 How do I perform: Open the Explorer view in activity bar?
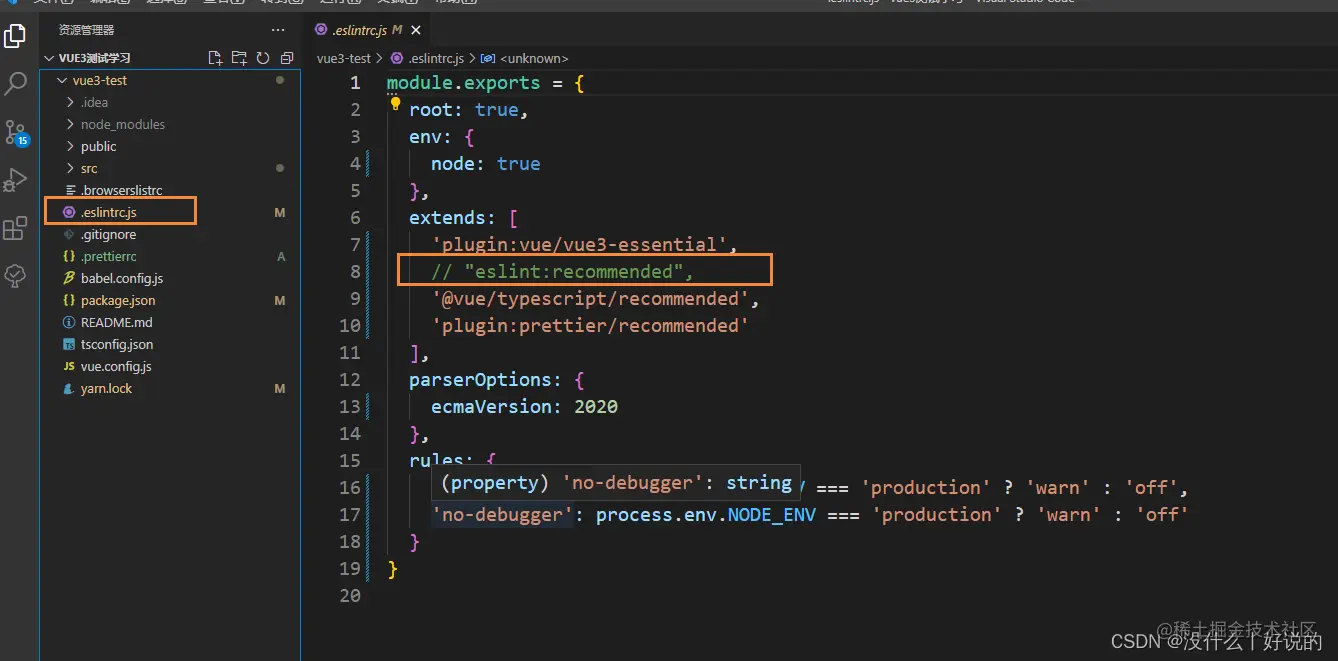(x=15, y=37)
